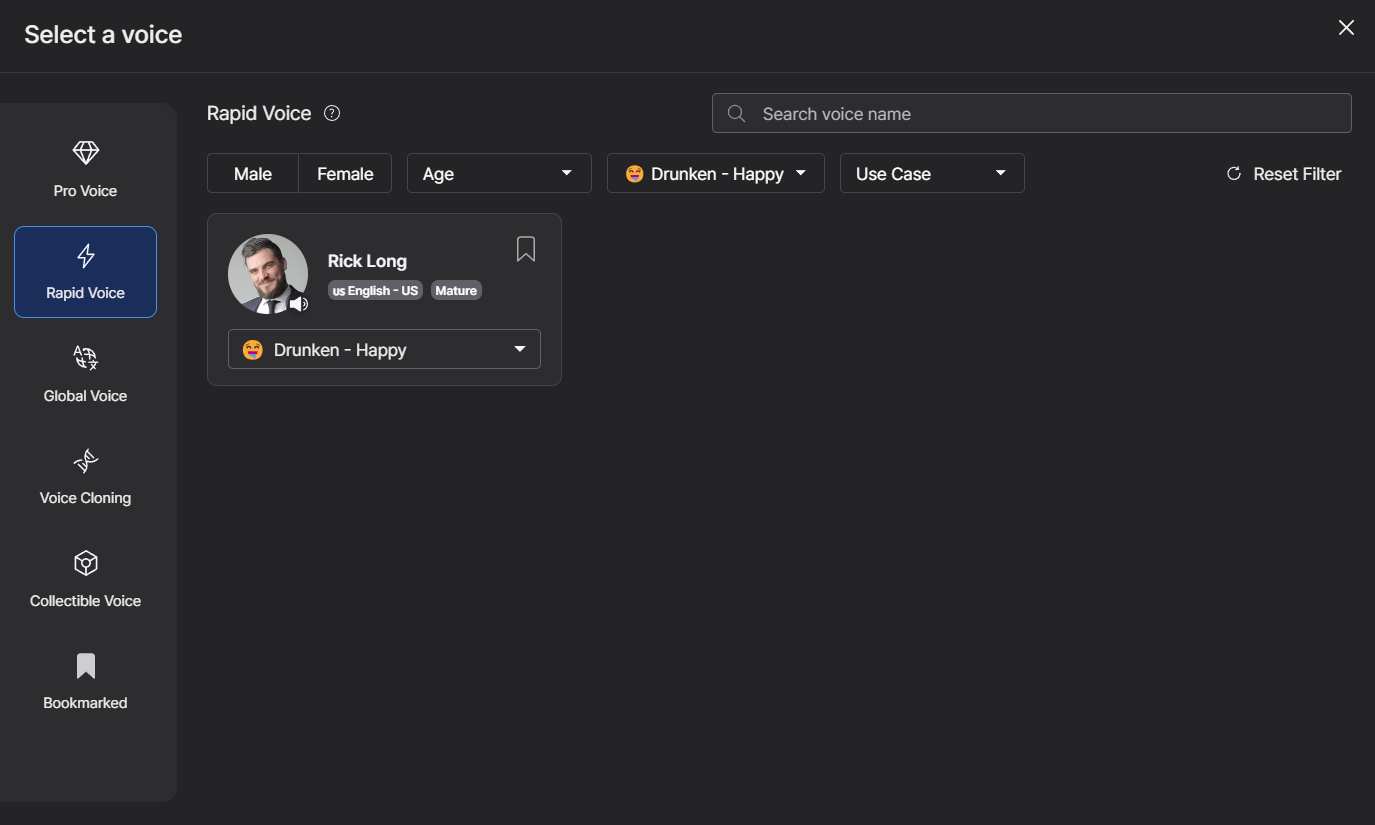The width and height of the screenshot is (1375, 825).
Task: Toggle the Female gender filter
Action: [x=345, y=174]
